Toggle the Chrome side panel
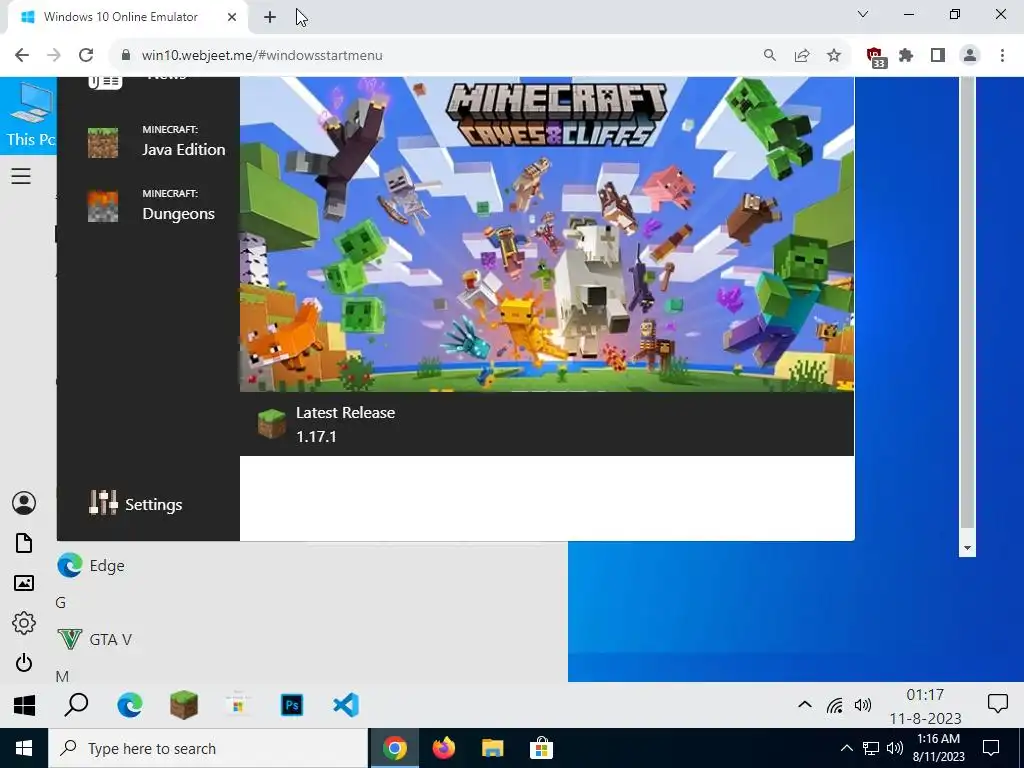The height and width of the screenshot is (768, 1024). click(x=938, y=56)
